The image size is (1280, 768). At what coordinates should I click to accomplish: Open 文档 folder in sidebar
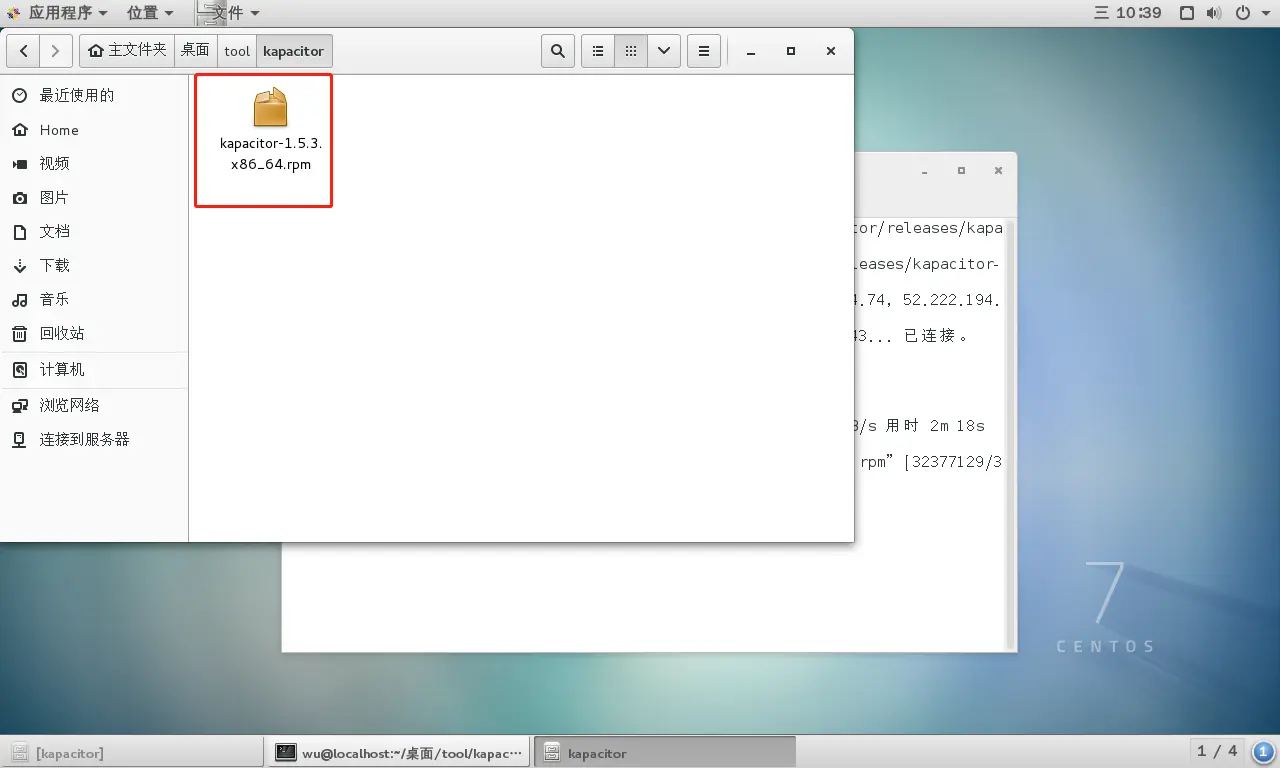[94, 231]
